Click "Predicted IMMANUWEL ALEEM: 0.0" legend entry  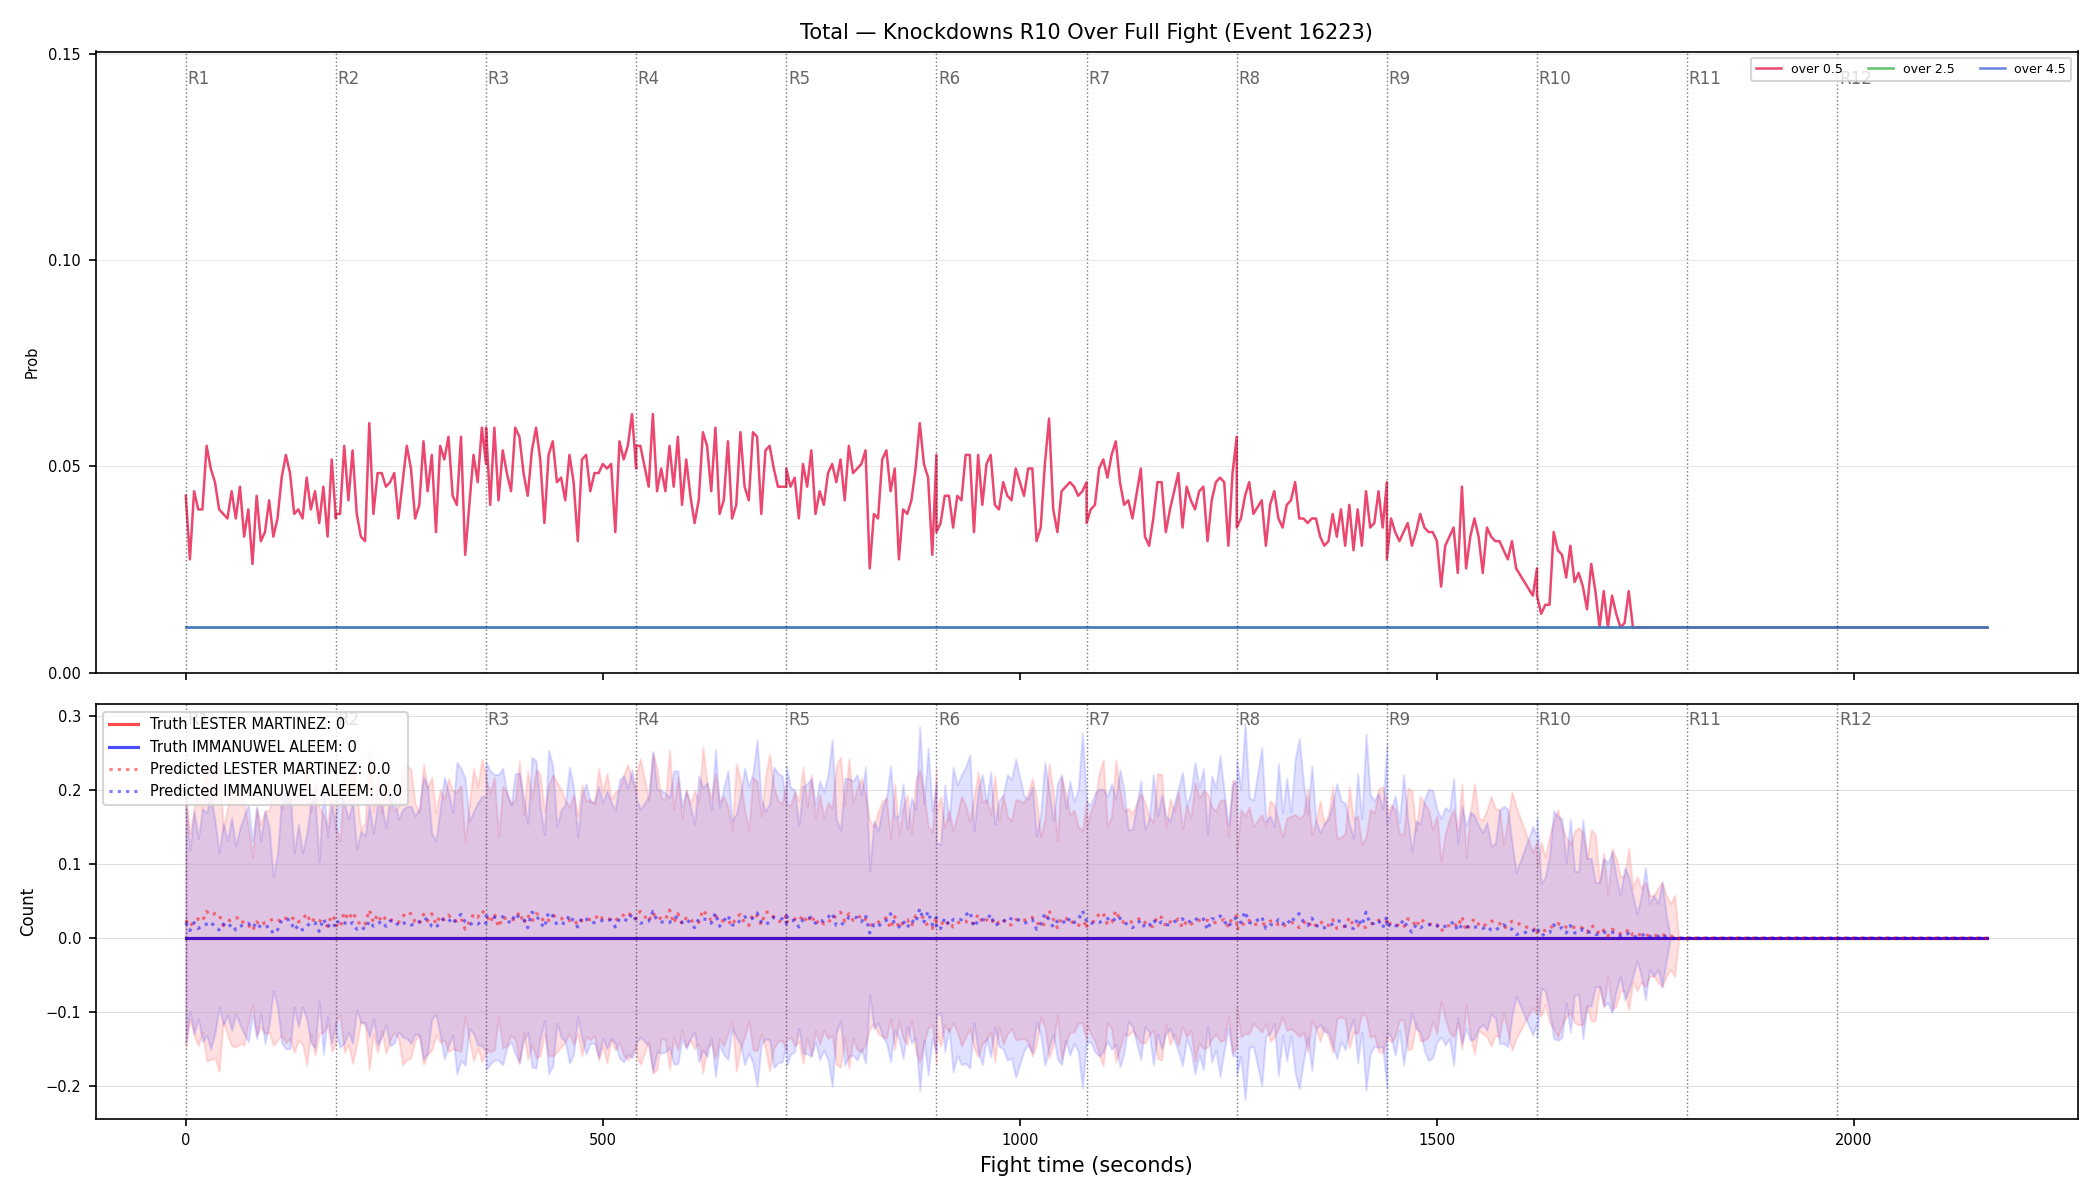[x=254, y=790]
